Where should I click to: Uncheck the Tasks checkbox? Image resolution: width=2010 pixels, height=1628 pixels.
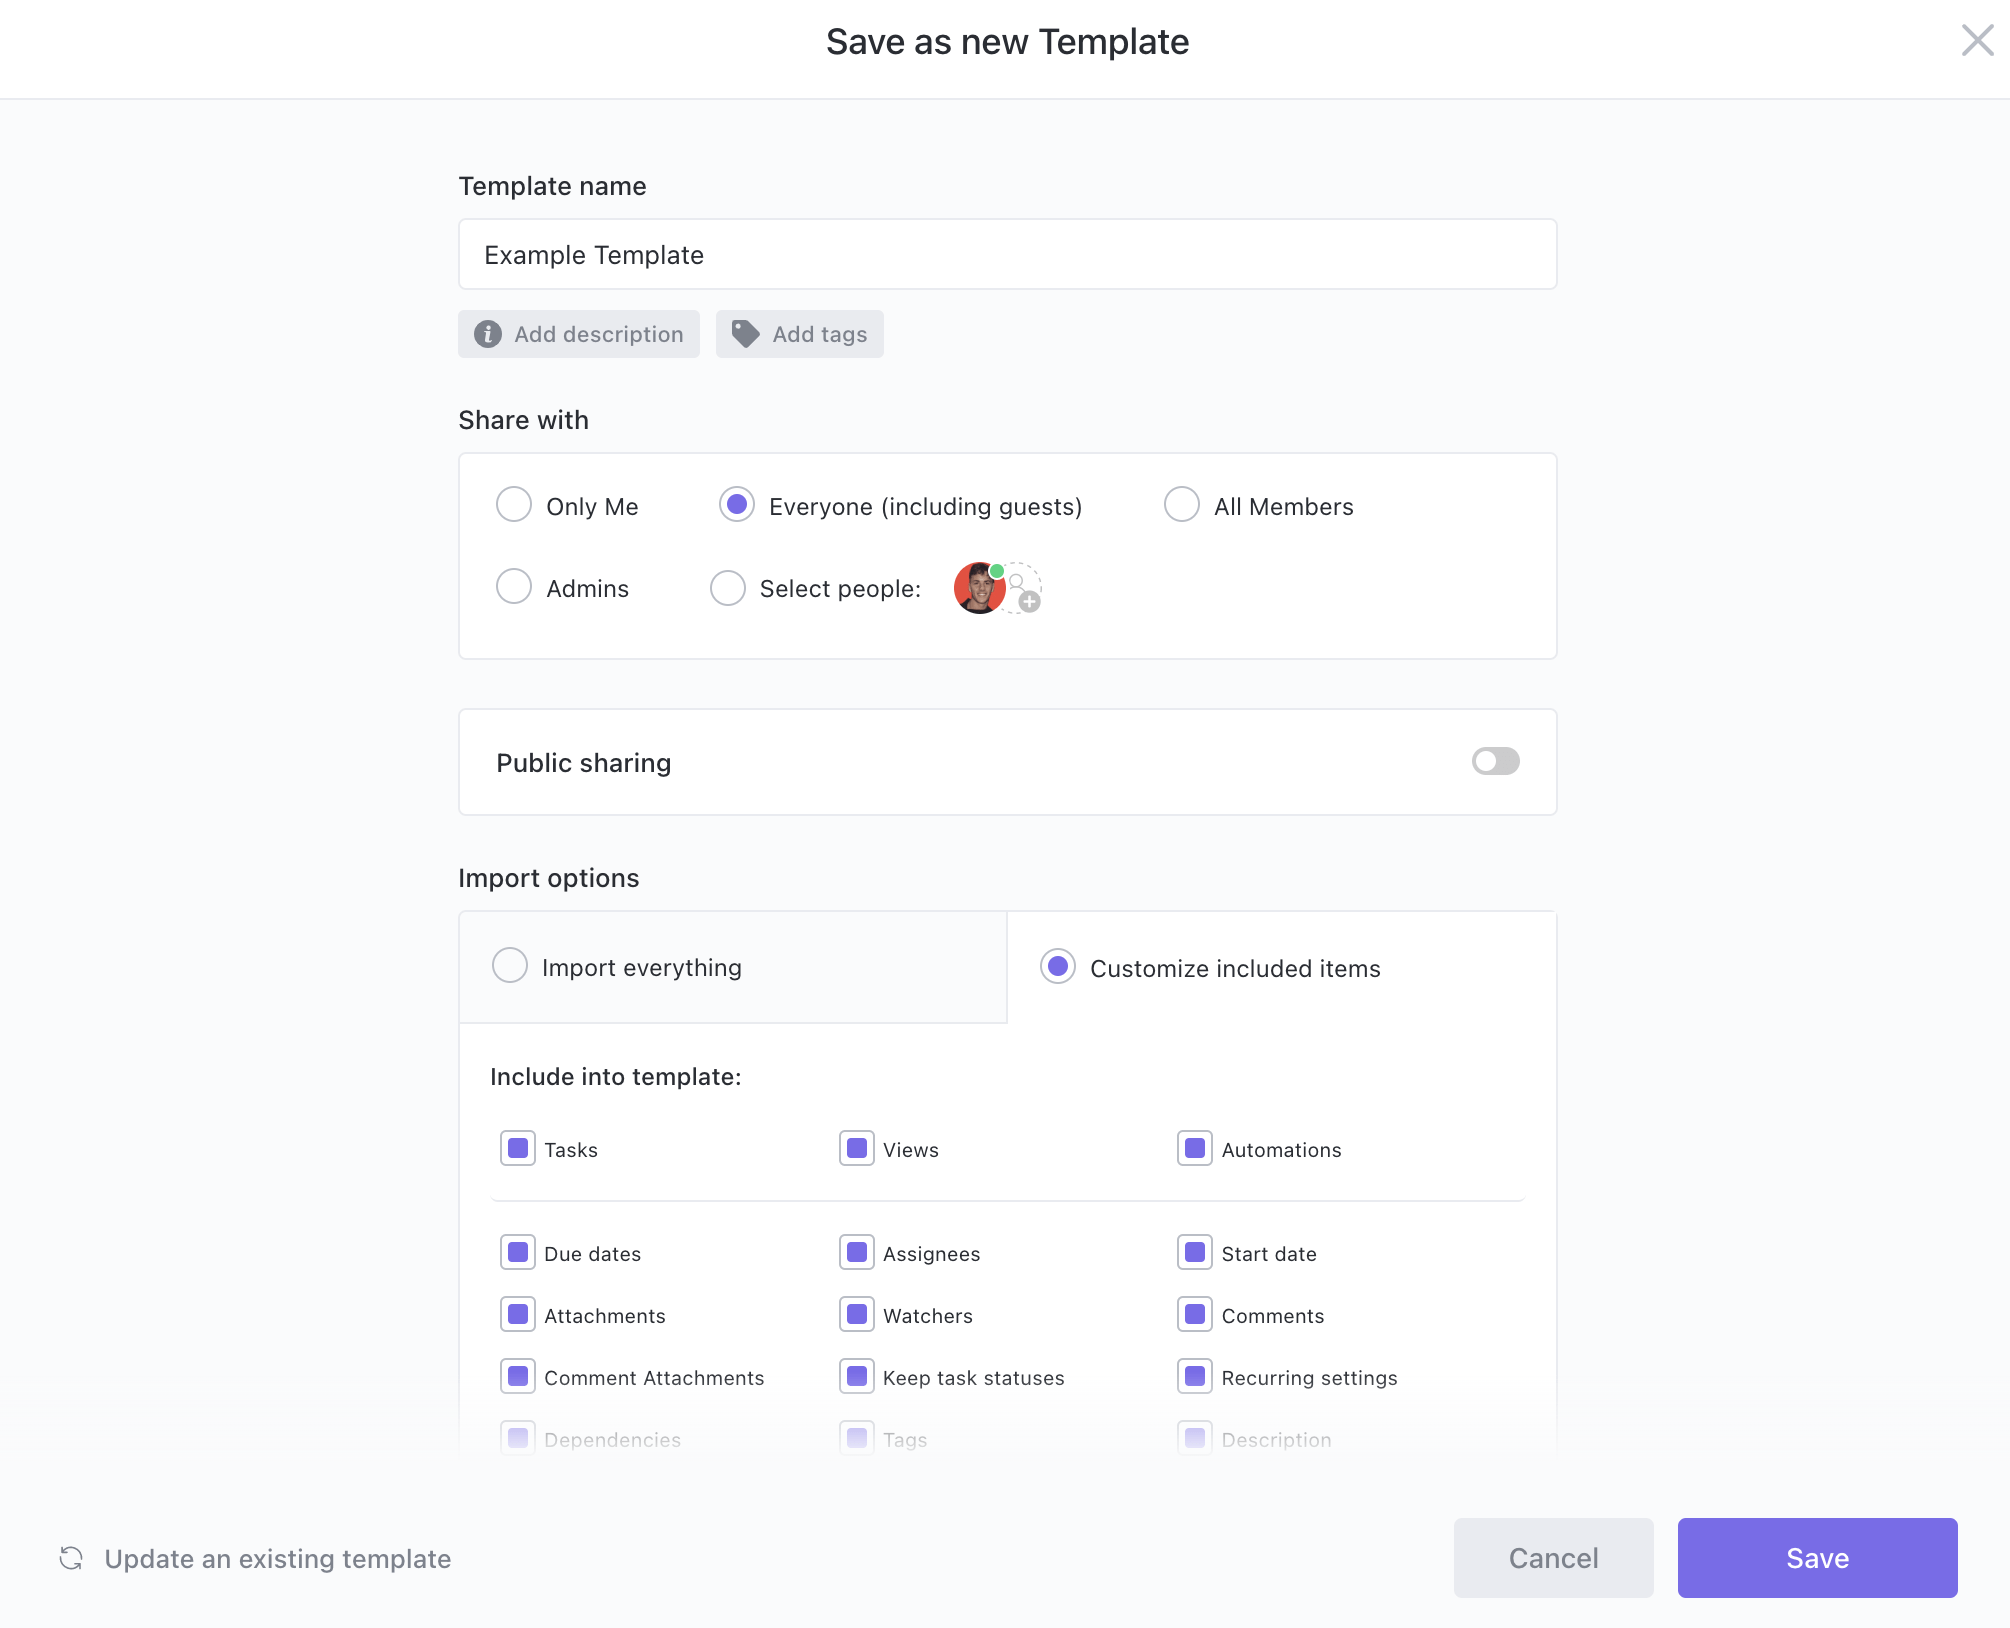pos(518,1148)
